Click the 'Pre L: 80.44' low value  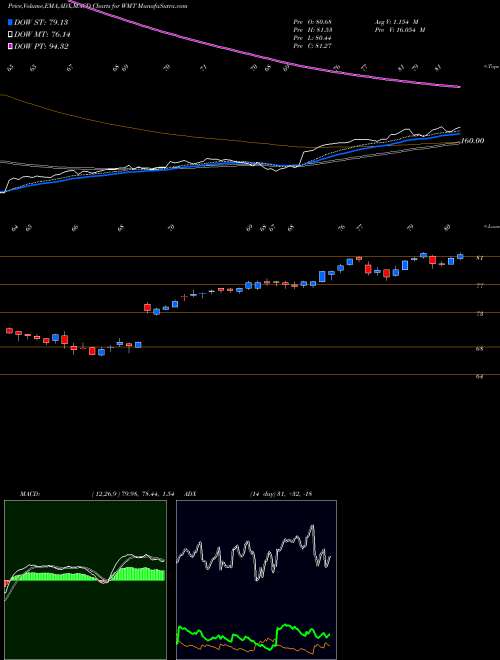[314, 38]
